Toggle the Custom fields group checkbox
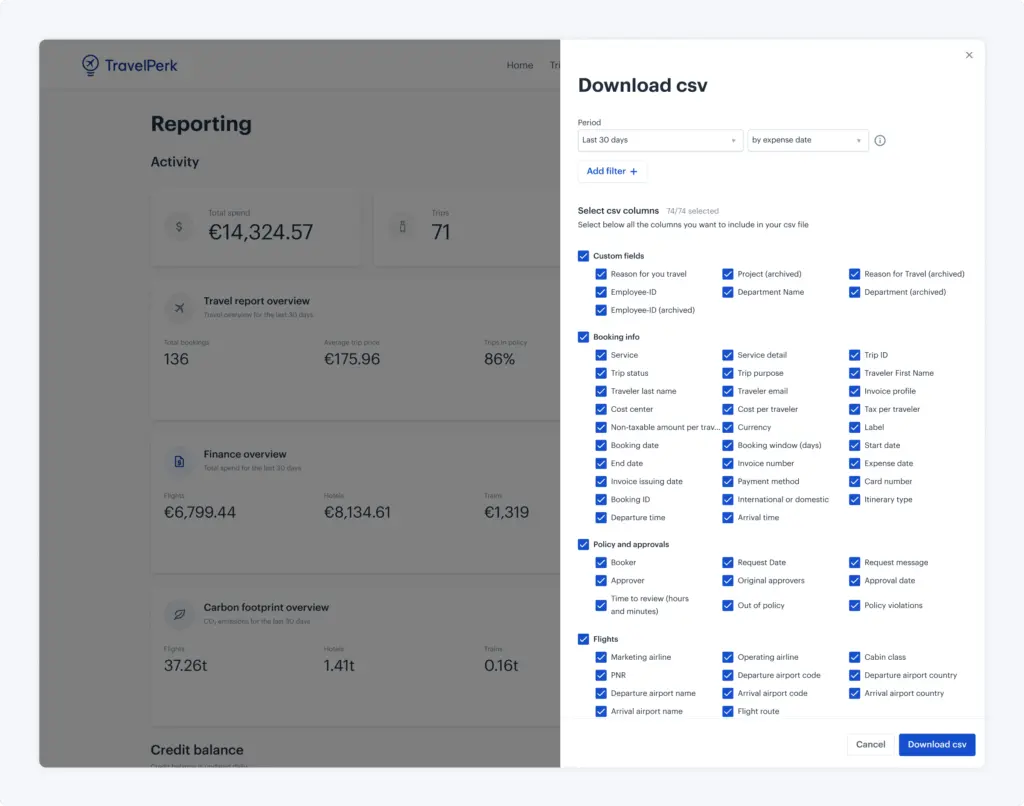This screenshot has width=1024, height=806. click(583, 256)
